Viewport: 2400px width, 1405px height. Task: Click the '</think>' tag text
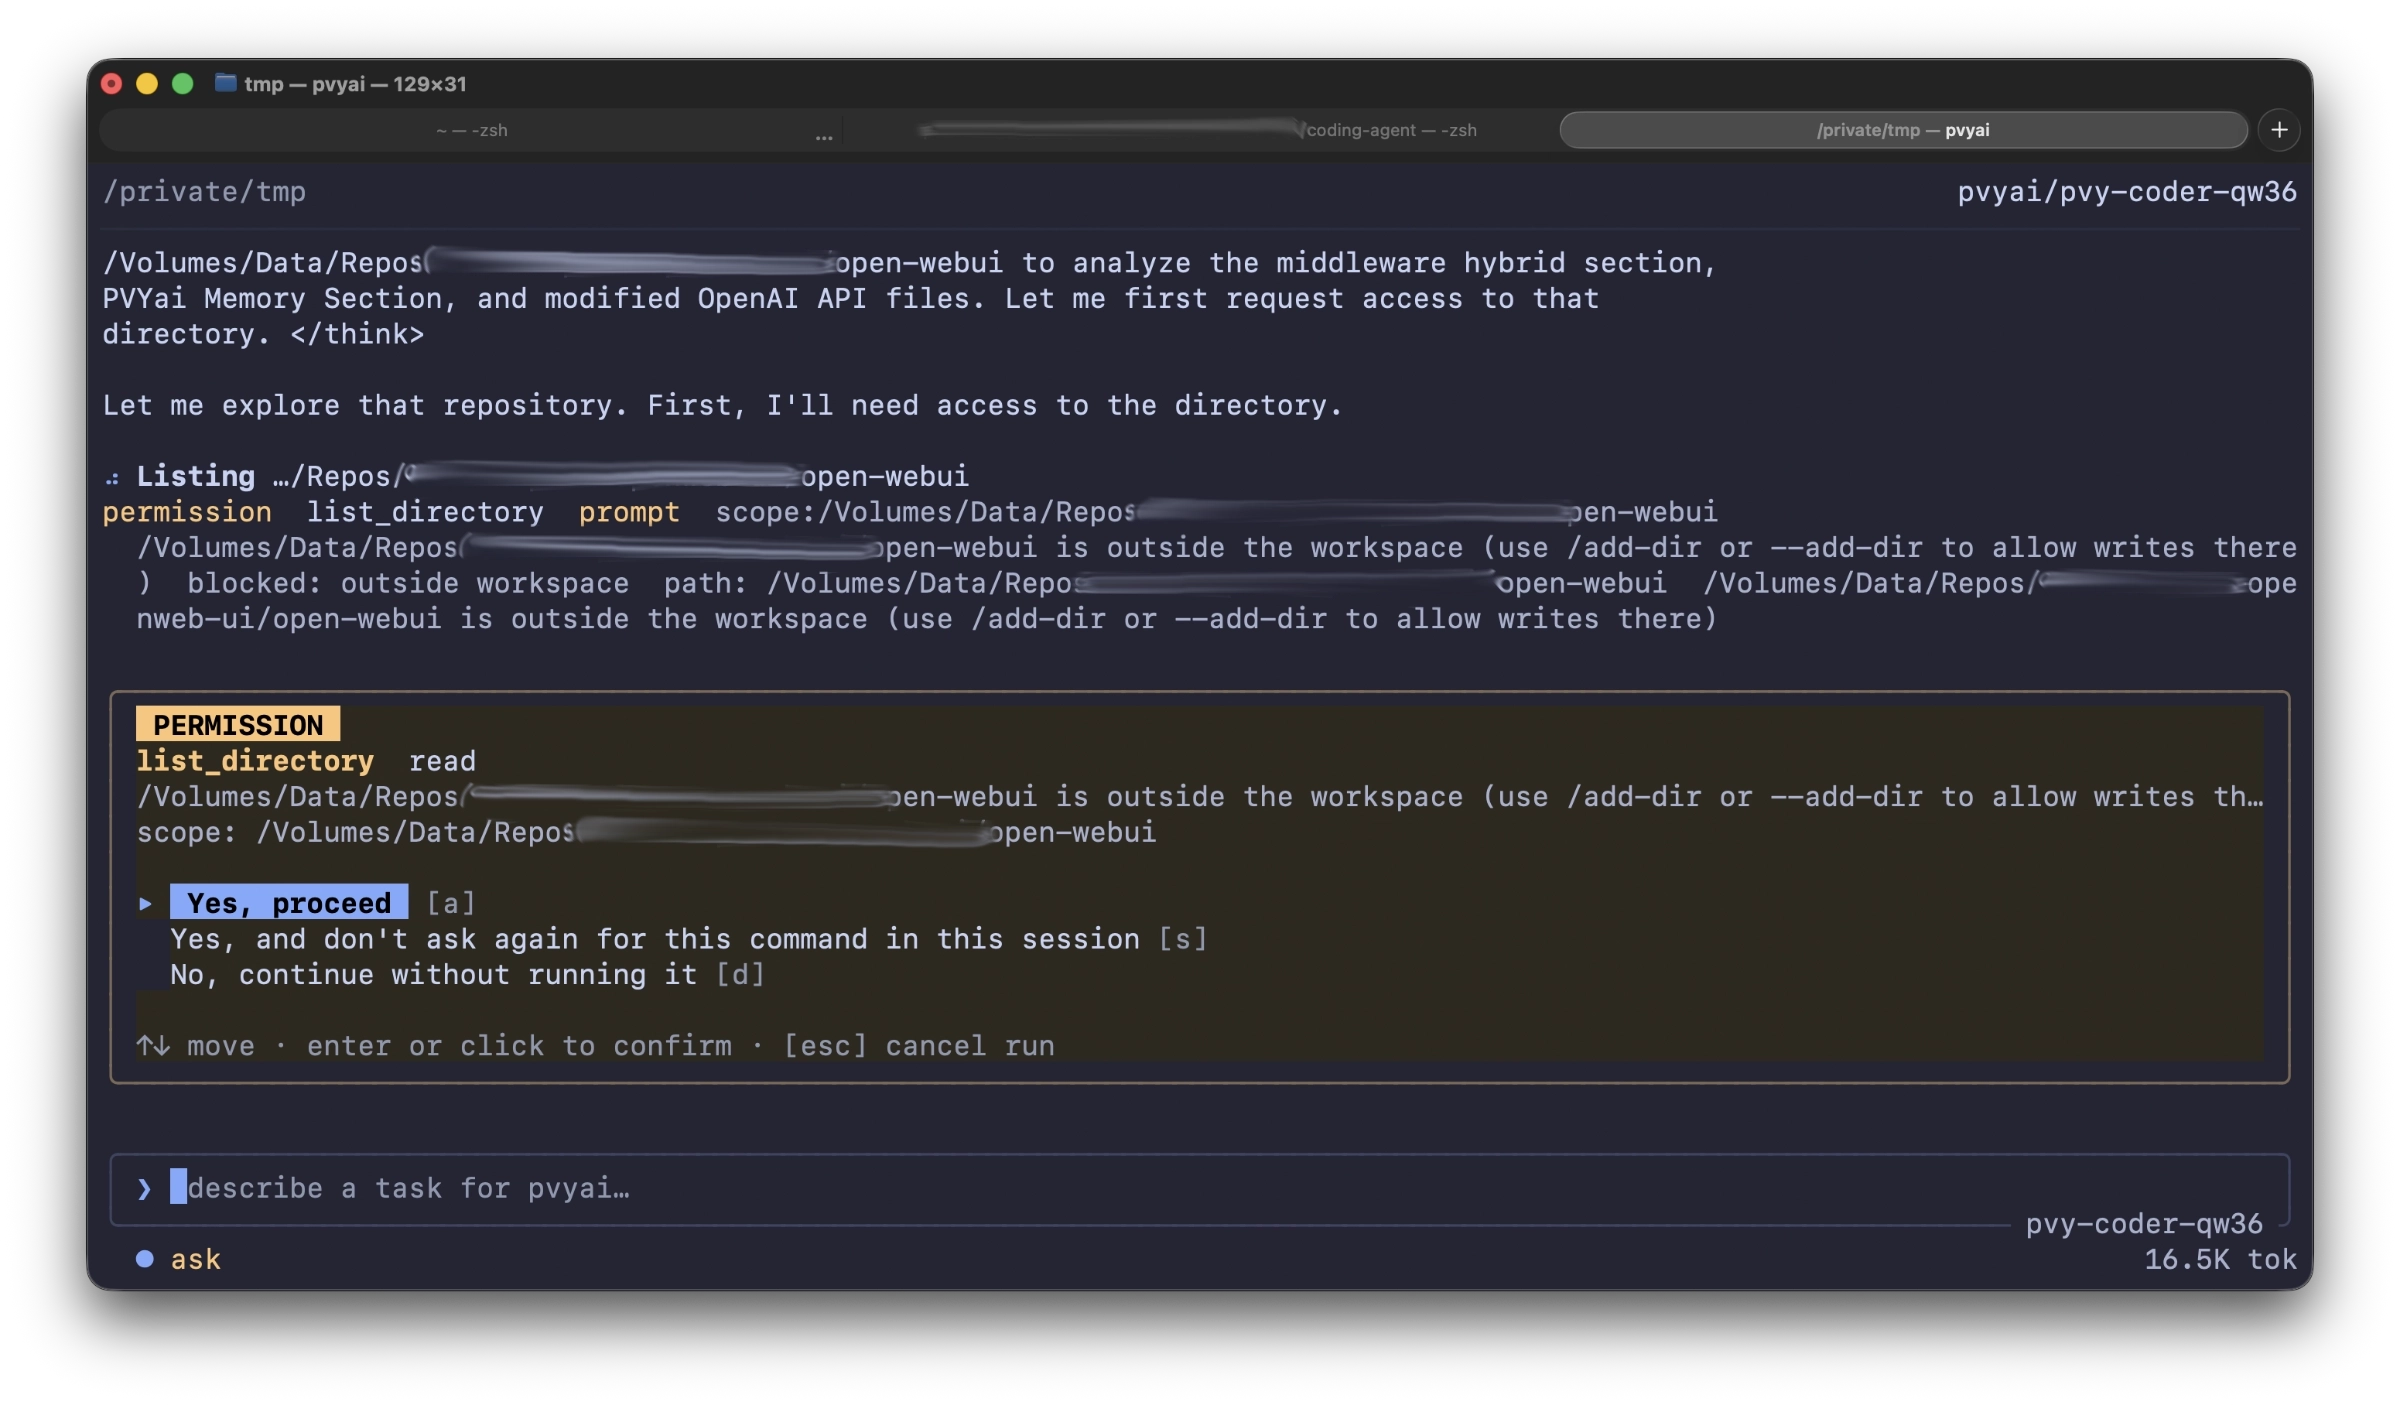click(x=357, y=334)
